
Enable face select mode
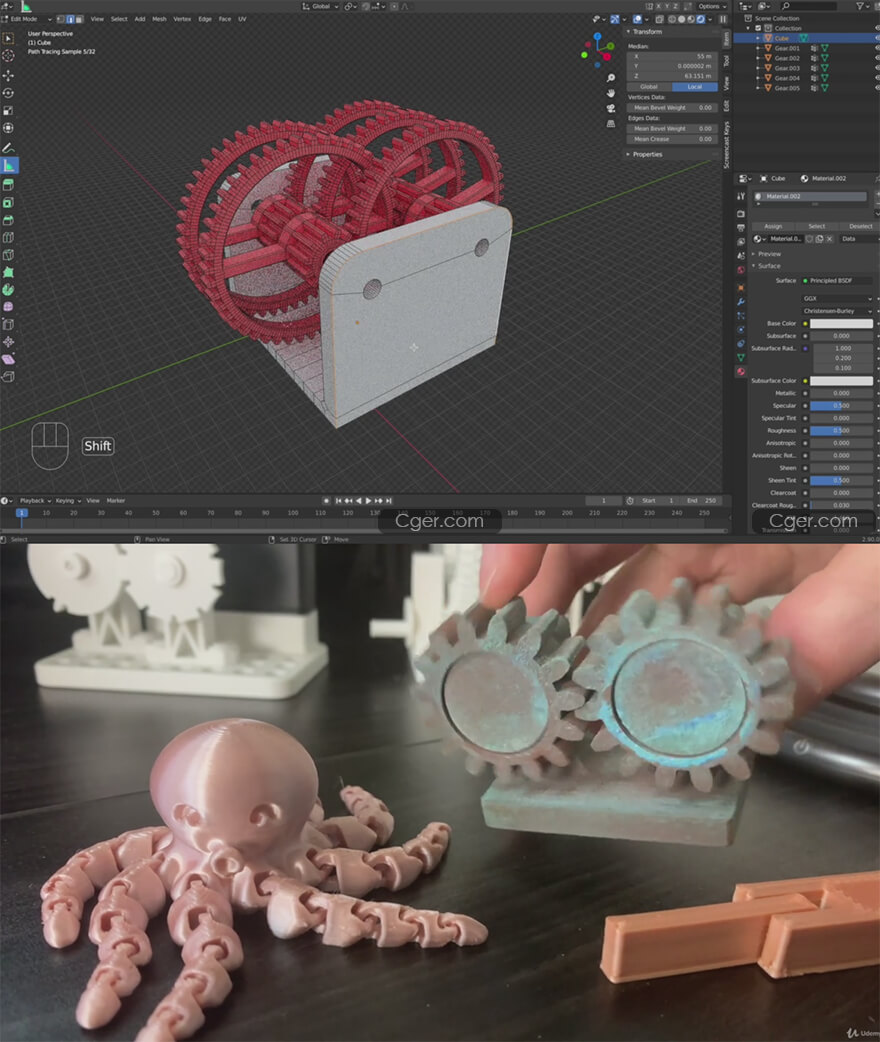(79, 19)
